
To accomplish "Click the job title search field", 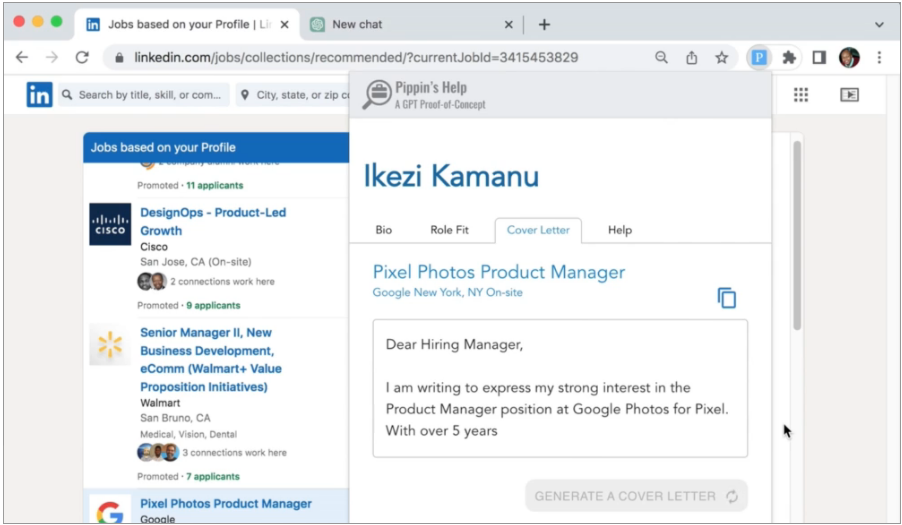I will 144,95.
